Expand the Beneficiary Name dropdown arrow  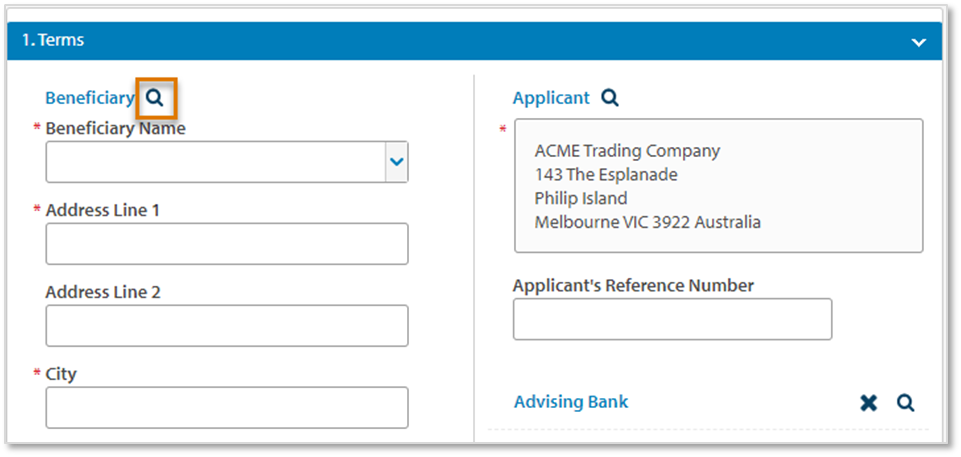pyautogui.click(x=397, y=162)
